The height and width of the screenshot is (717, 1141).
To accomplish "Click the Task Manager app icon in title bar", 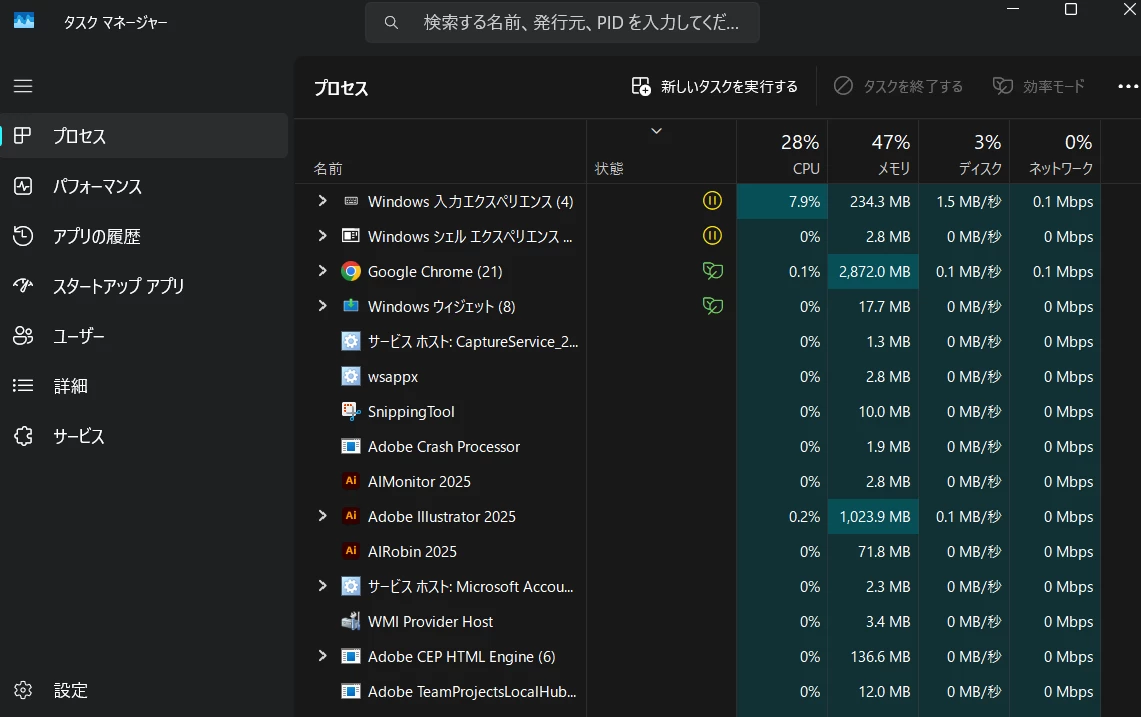I will (24, 21).
